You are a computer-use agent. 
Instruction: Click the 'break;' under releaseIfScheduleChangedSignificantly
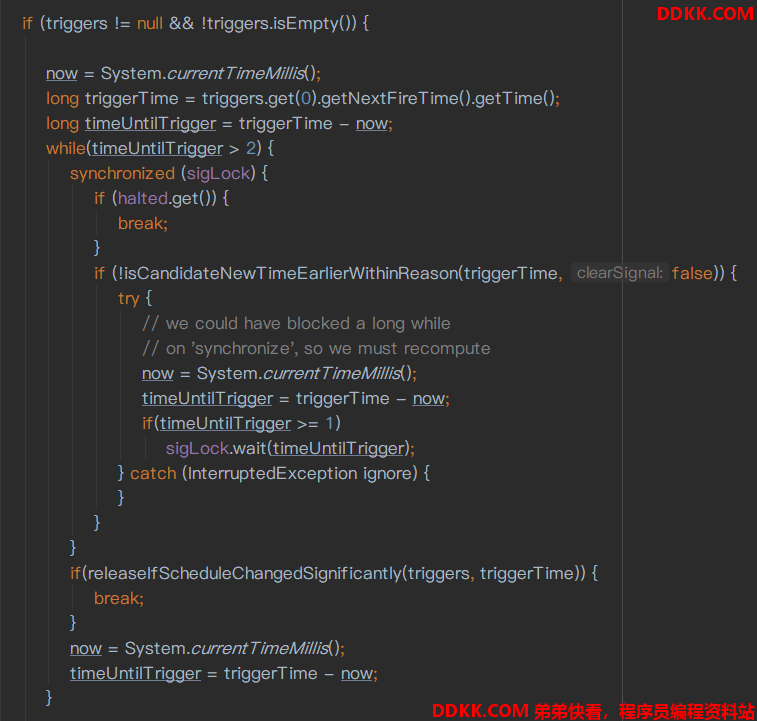coord(119,599)
